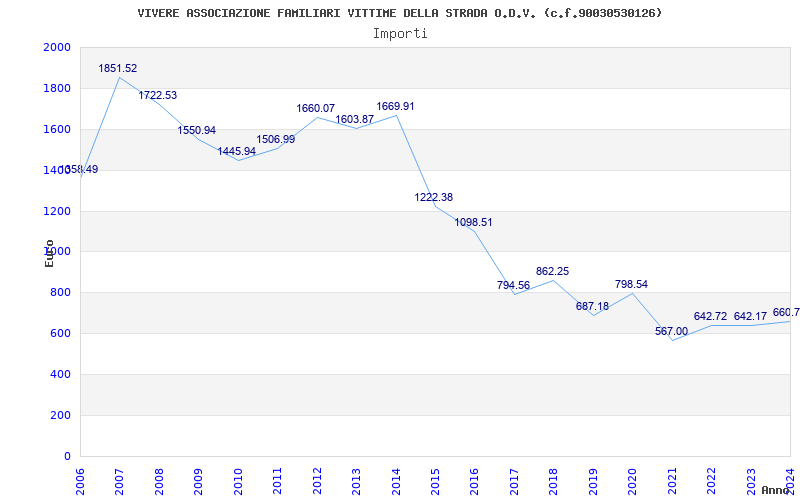This screenshot has height=500, width=800.
Task: Click x-axis year 2009
Action: point(198,481)
